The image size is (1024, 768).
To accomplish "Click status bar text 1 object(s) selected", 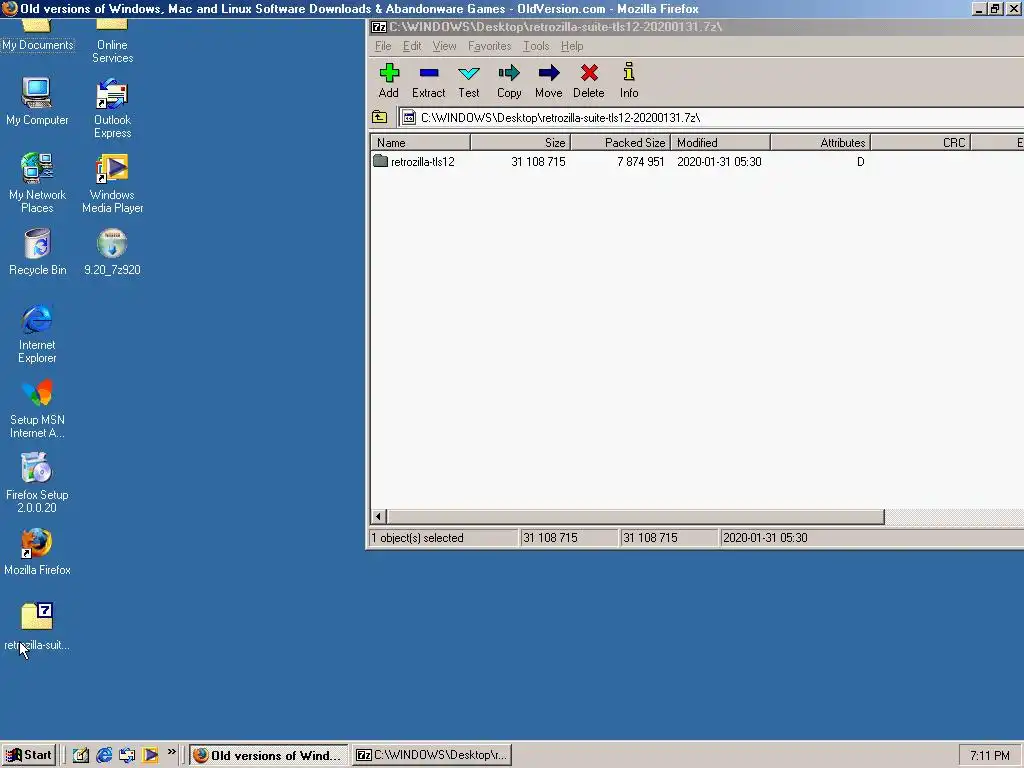I will pyautogui.click(x=417, y=538).
